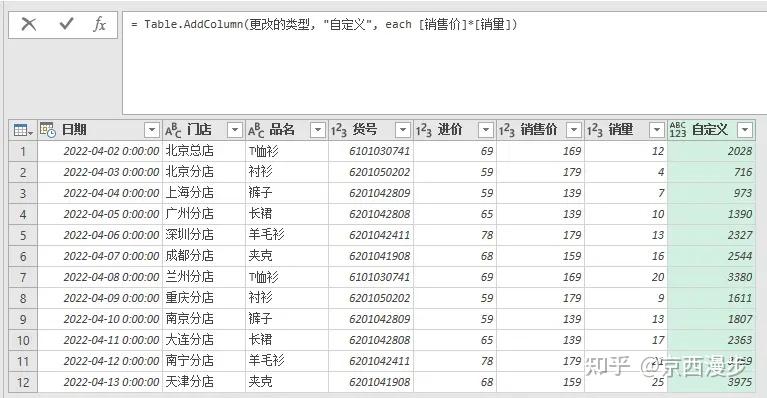Open filter dropdown for 品名 column
Image resolution: width=767 pixels, height=398 pixels.
[318, 130]
